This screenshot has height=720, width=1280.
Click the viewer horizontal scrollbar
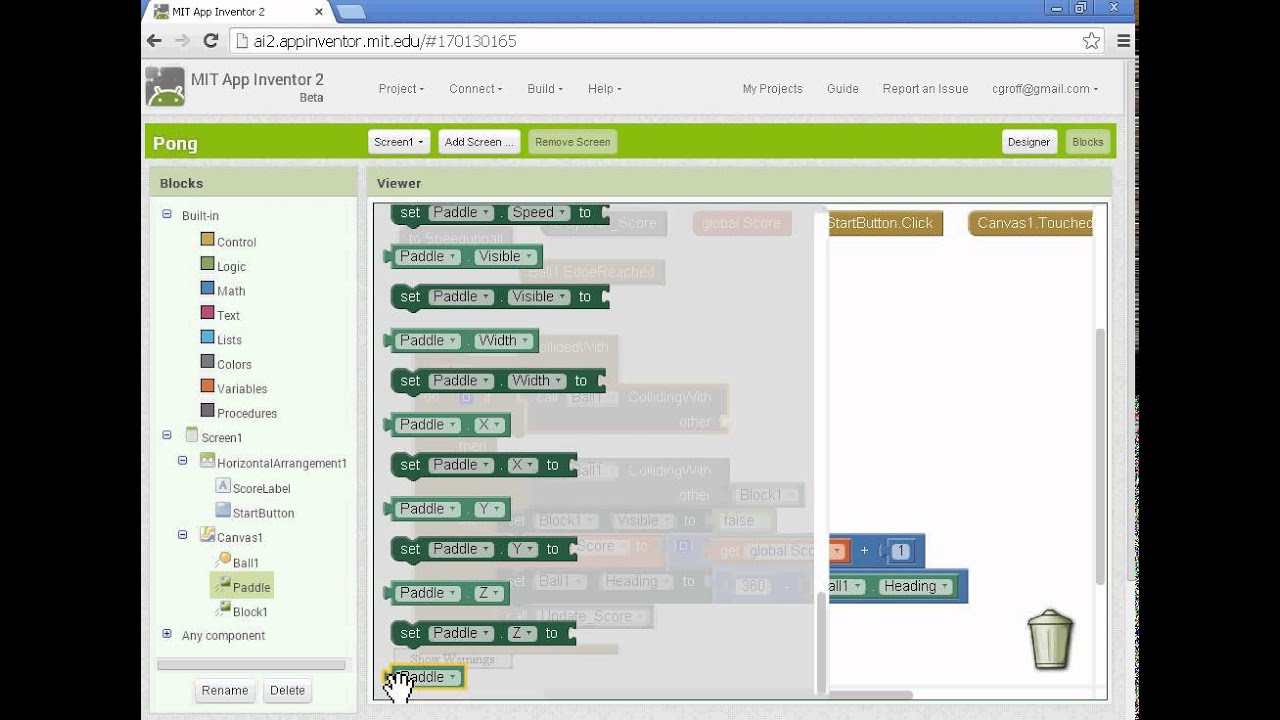(x=870, y=694)
